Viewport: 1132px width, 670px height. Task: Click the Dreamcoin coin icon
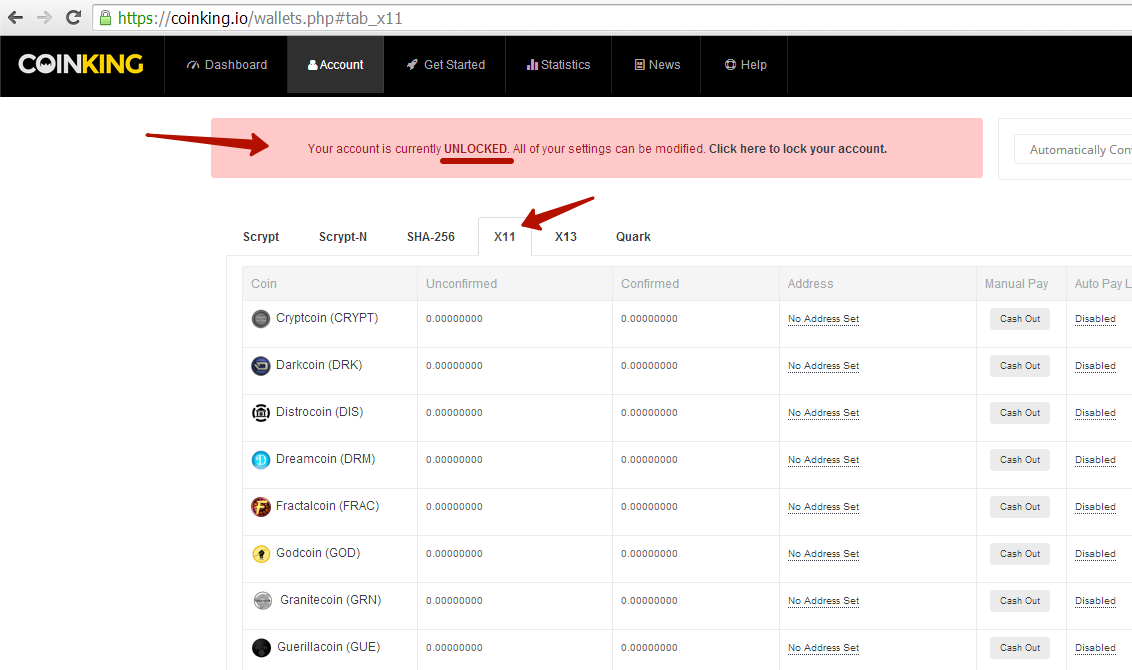pos(261,459)
